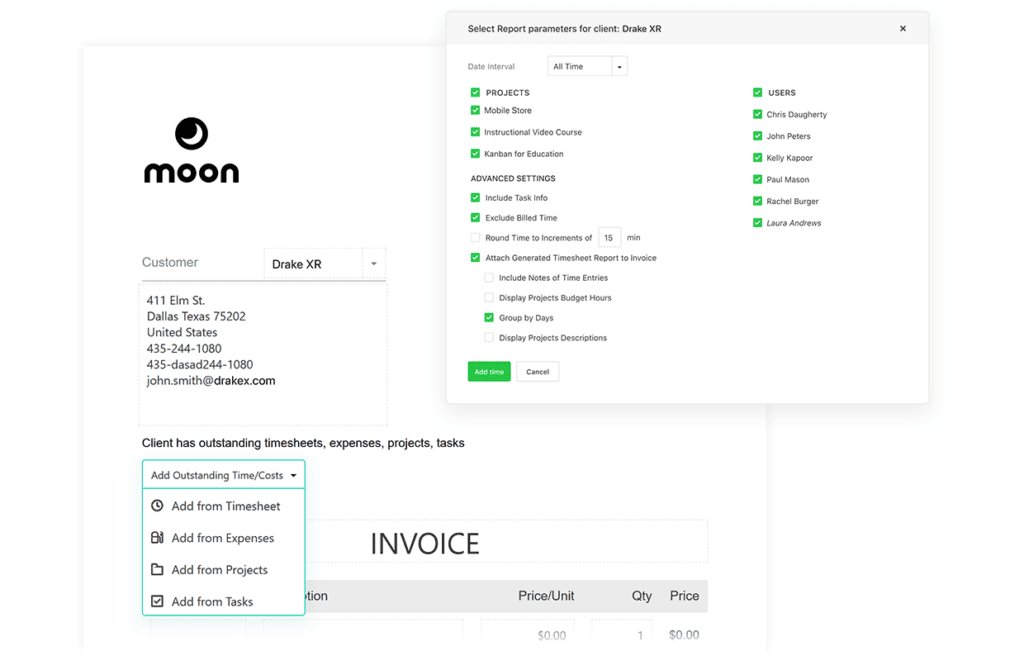Click the Cancel button

(x=537, y=371)
